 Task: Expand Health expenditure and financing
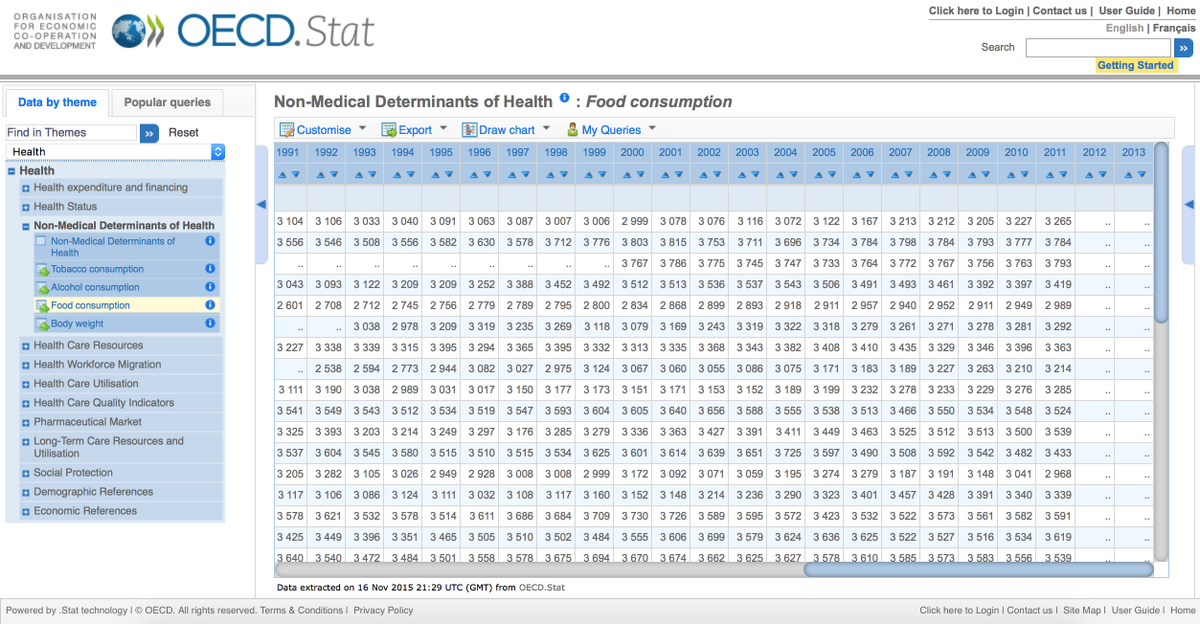point(26,188)
